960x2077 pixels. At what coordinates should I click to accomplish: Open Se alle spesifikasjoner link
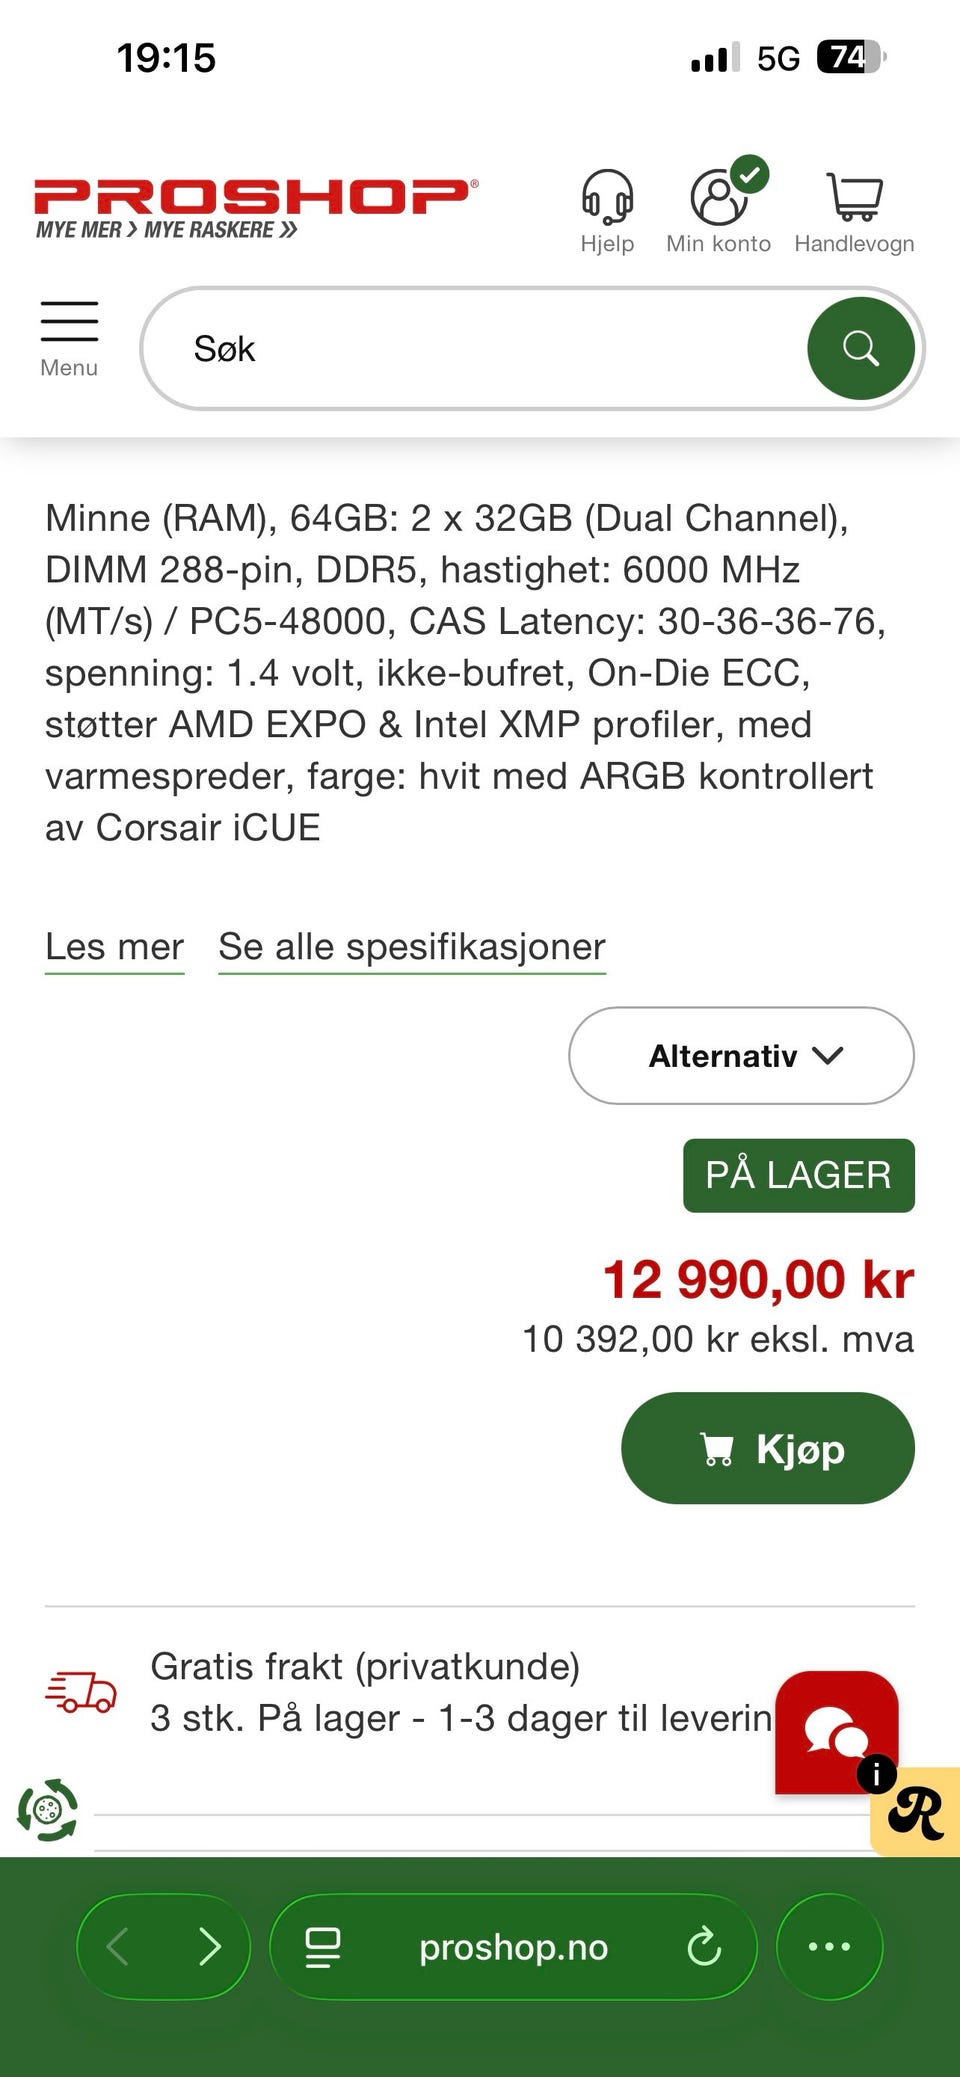[412, 946]
